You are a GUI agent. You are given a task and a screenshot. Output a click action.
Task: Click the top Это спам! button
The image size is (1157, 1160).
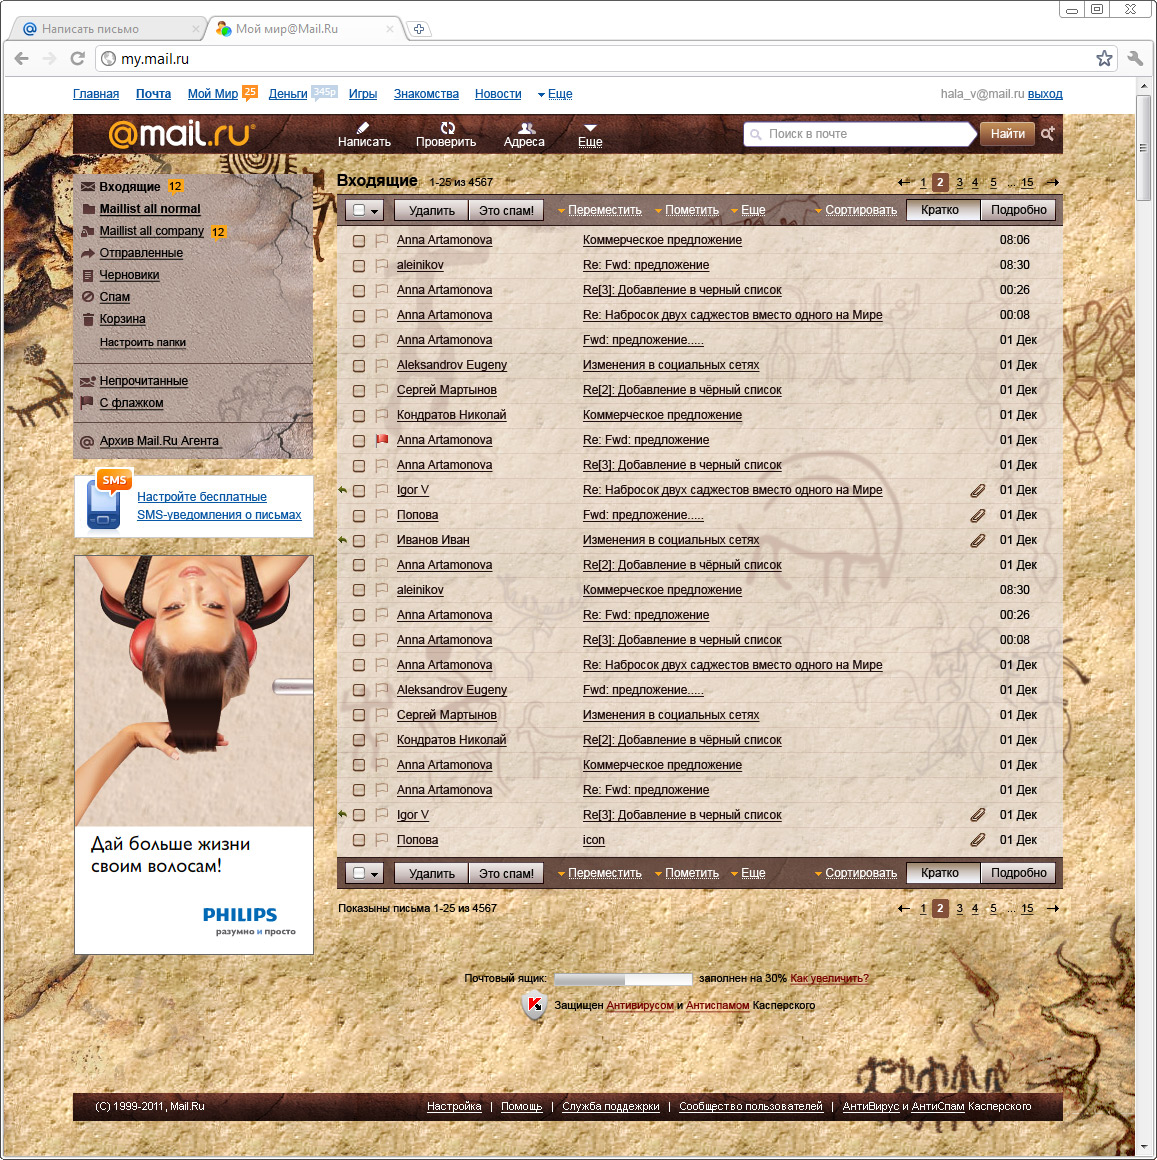[x=506, y=210]
